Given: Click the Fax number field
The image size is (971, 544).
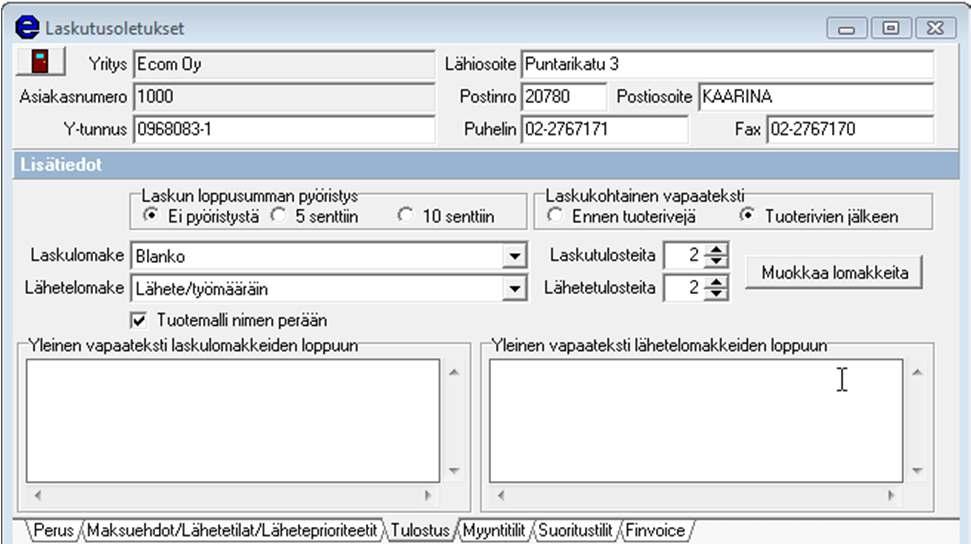Looking at the screenshot, I should (850, 129).
